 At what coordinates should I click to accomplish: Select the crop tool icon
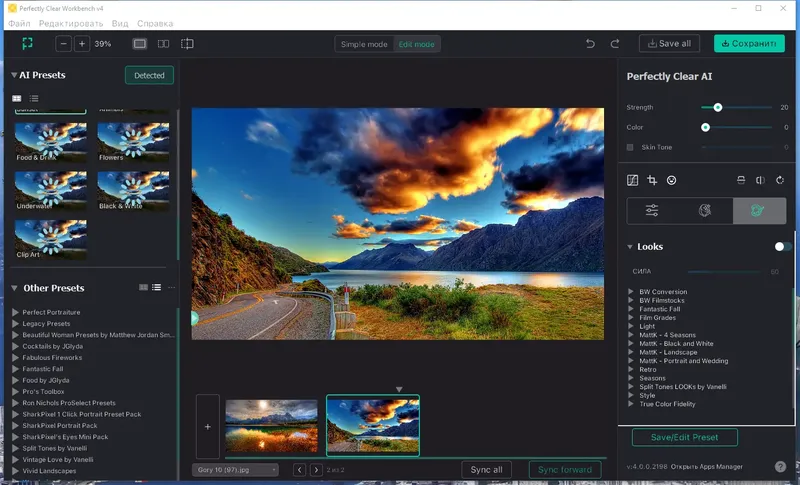(x=651, y=180)
